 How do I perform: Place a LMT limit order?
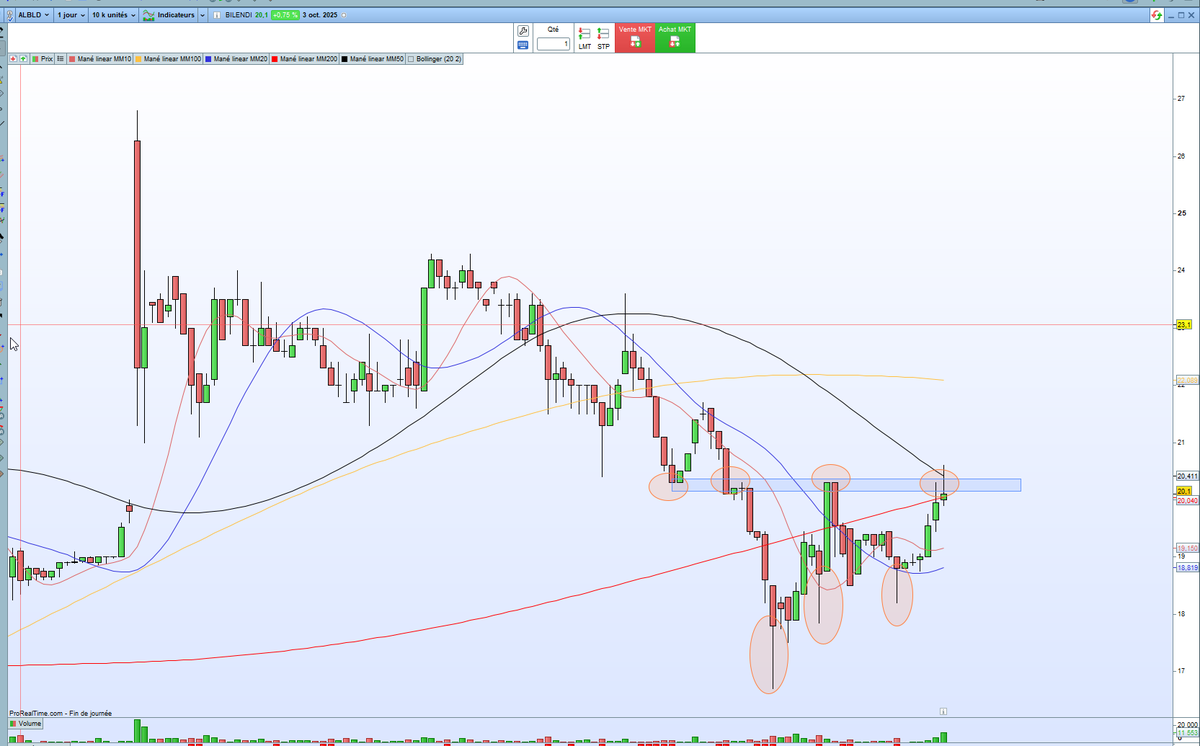click(x=585, y=39)
